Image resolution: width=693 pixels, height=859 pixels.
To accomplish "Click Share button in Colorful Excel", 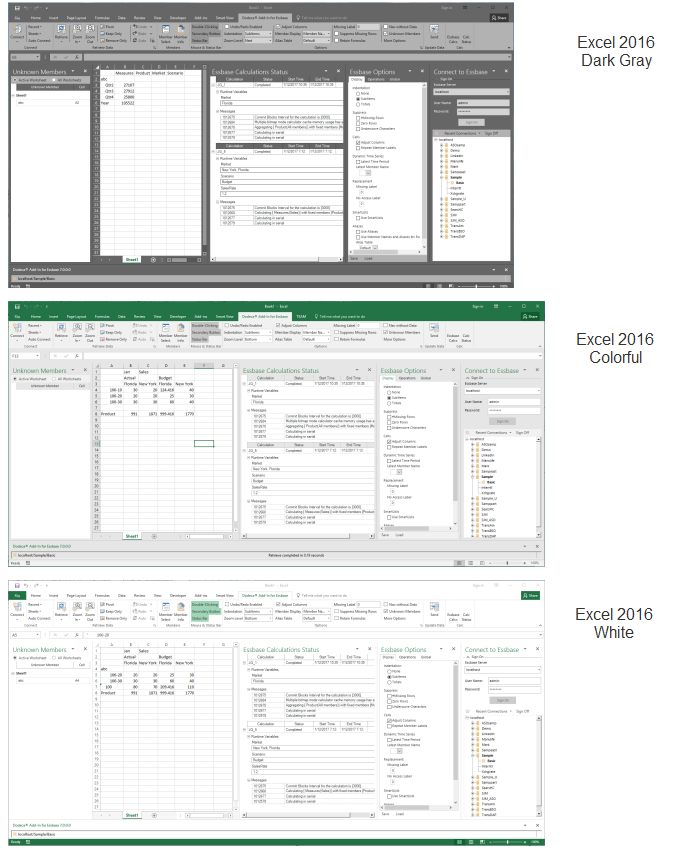I will 530,317.
